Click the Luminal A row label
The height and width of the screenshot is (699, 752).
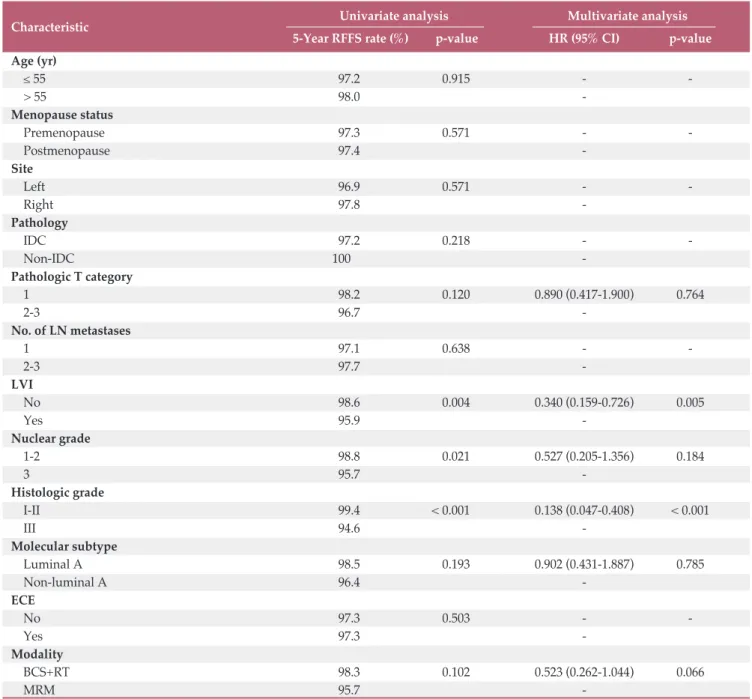click(53, 564)
